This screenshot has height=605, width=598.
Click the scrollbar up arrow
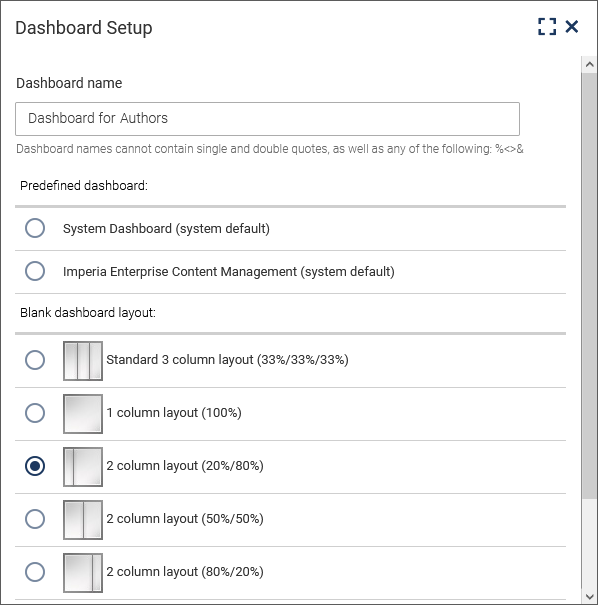tap(589, 64)
